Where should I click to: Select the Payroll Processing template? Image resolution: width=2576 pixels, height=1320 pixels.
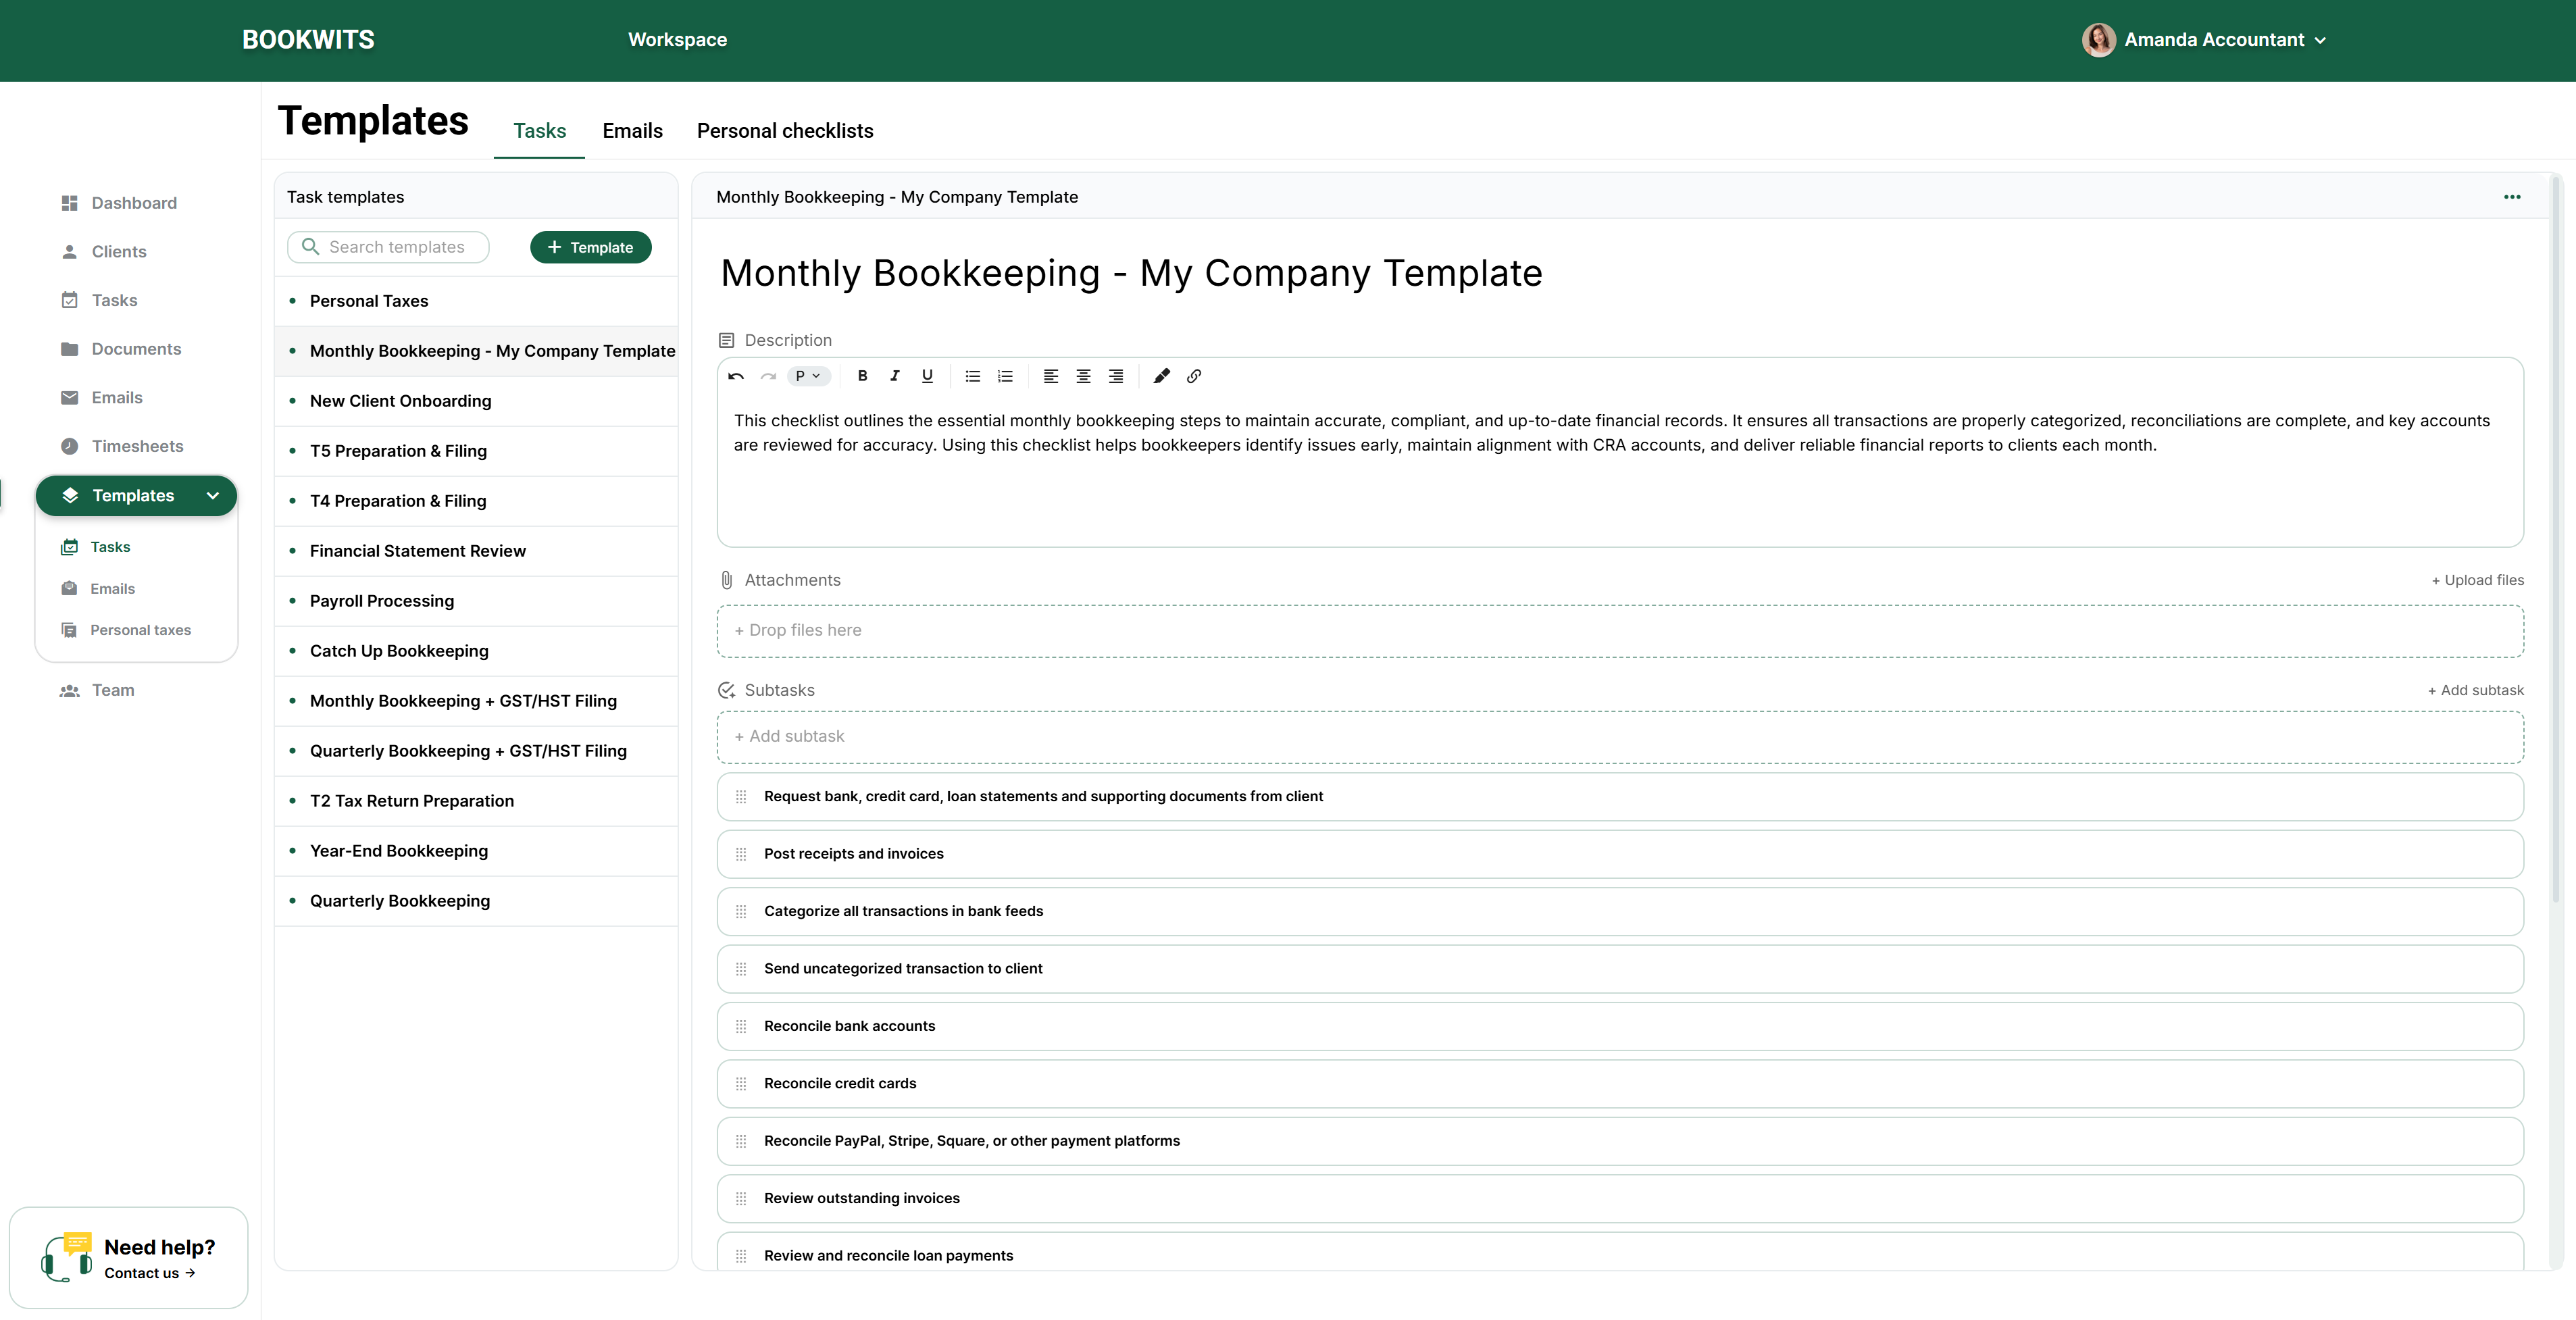pos(476,601)
